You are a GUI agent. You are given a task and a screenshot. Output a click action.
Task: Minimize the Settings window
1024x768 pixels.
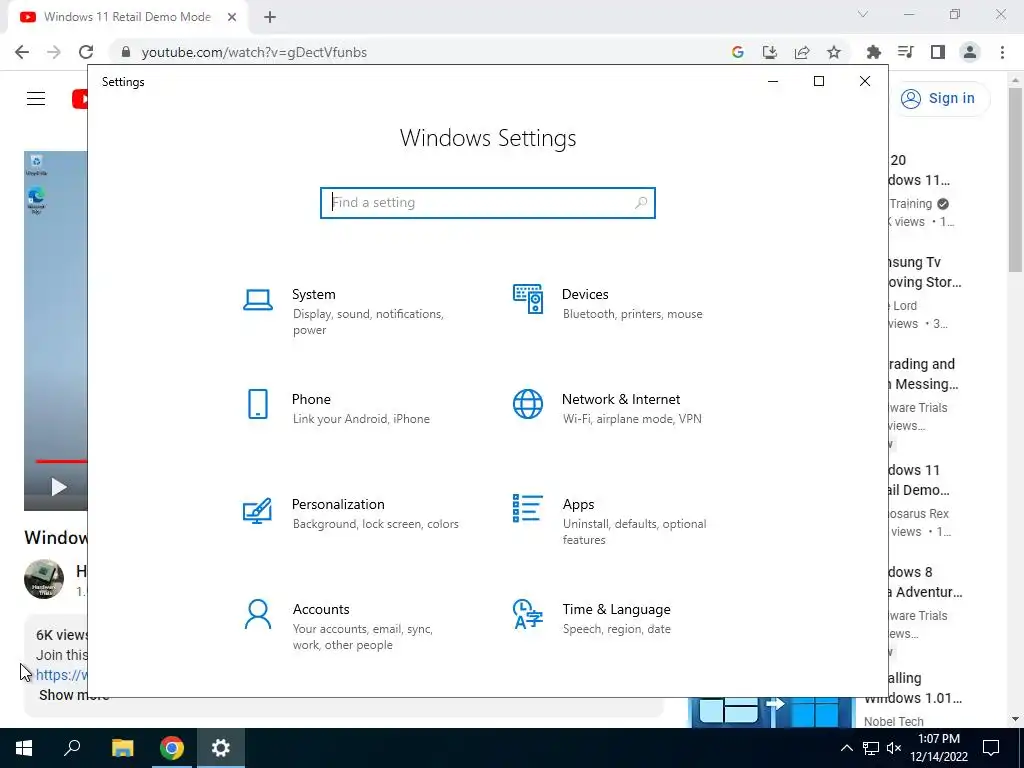click(x=773, y=81)
